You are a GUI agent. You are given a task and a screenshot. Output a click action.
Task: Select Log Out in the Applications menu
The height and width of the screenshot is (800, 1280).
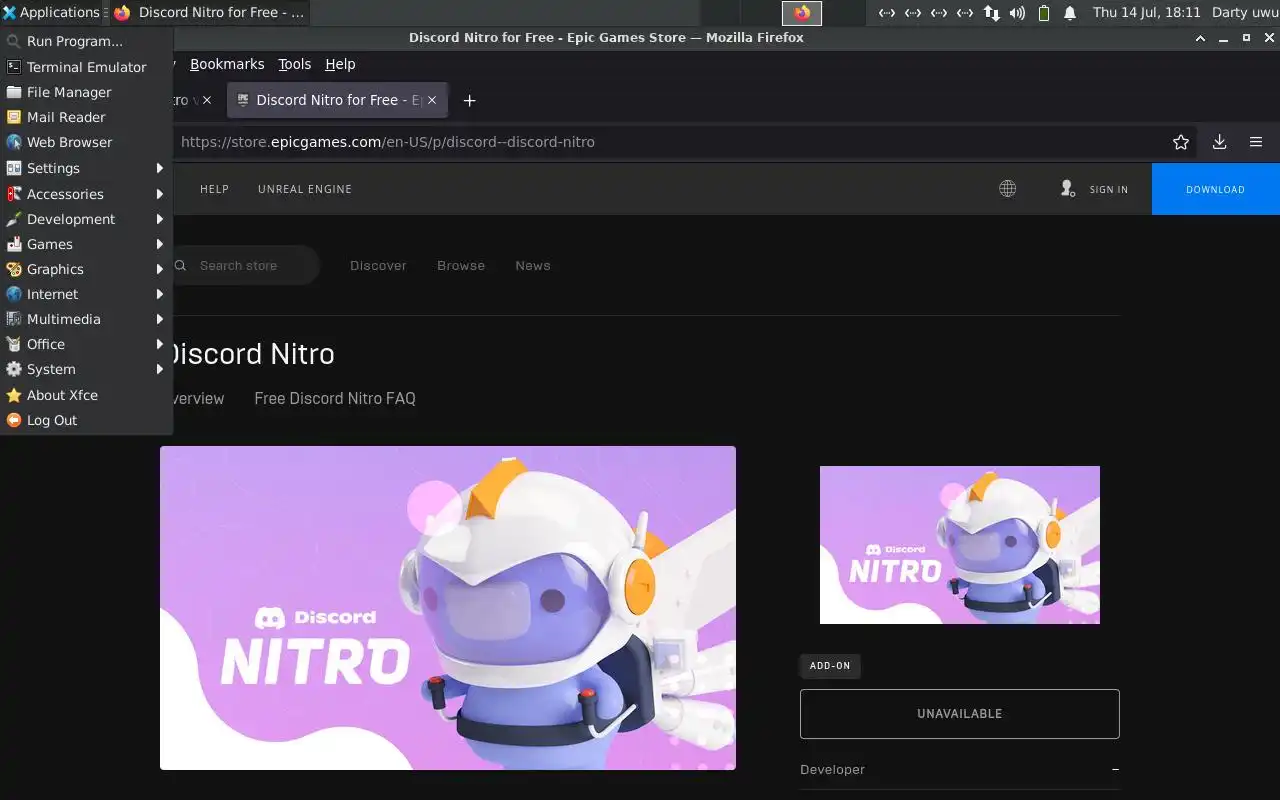point(86,420)
